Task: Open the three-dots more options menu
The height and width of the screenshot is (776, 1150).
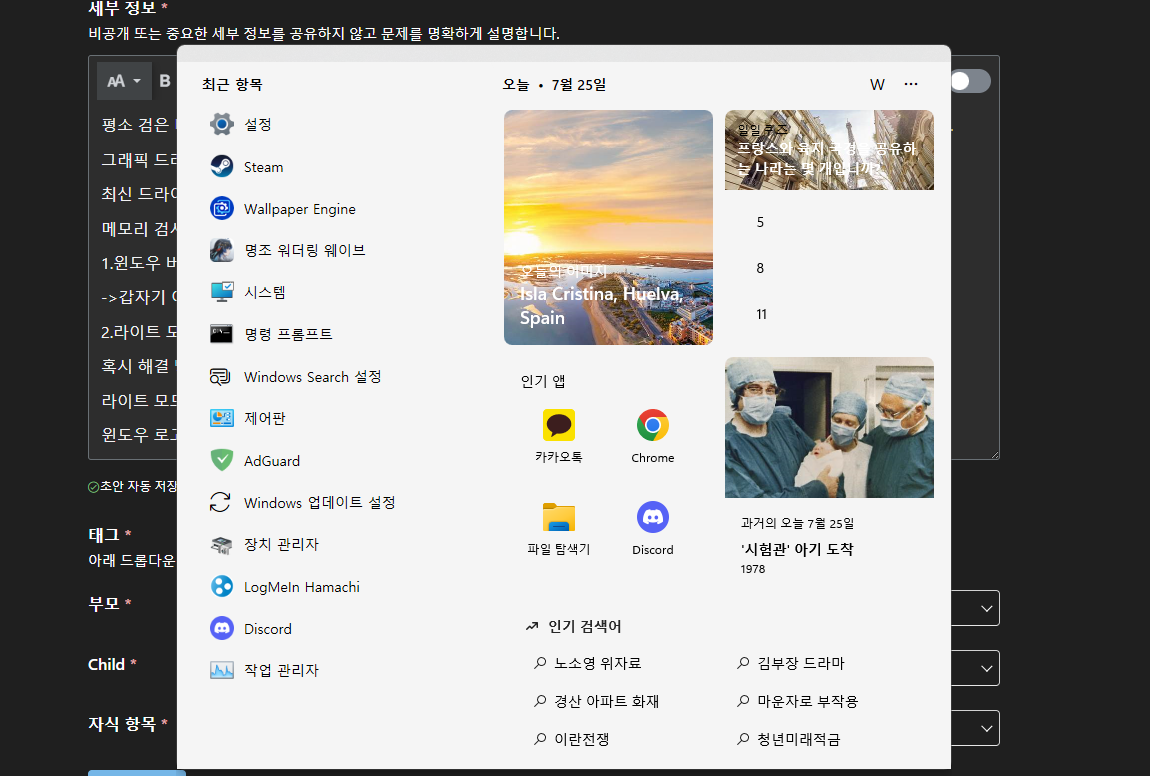Action: click(x=911, y=84)
